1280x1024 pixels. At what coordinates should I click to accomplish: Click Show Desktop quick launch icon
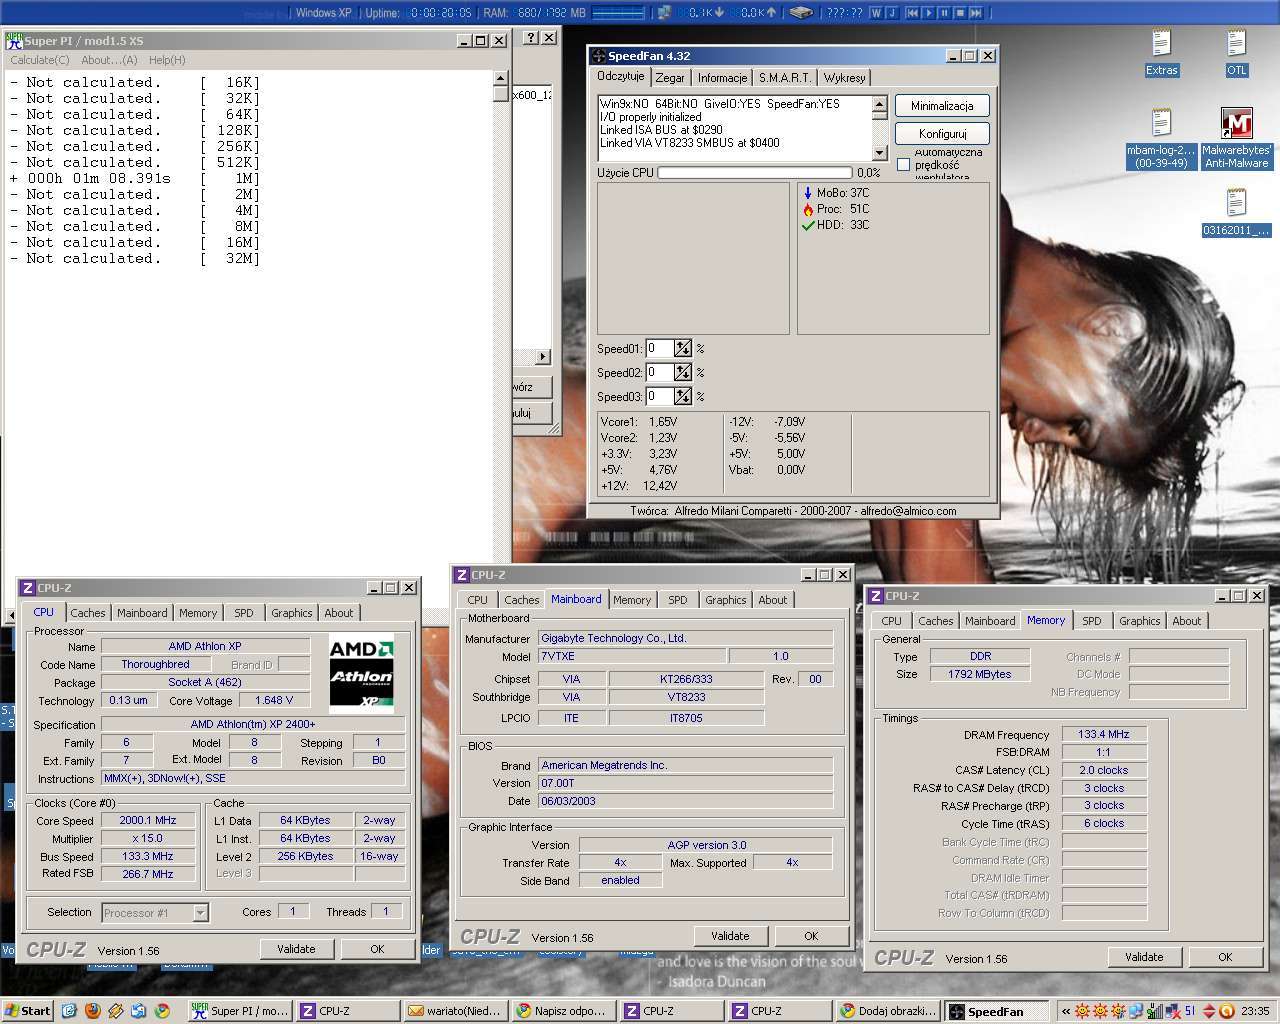(x=69, y=1011)
